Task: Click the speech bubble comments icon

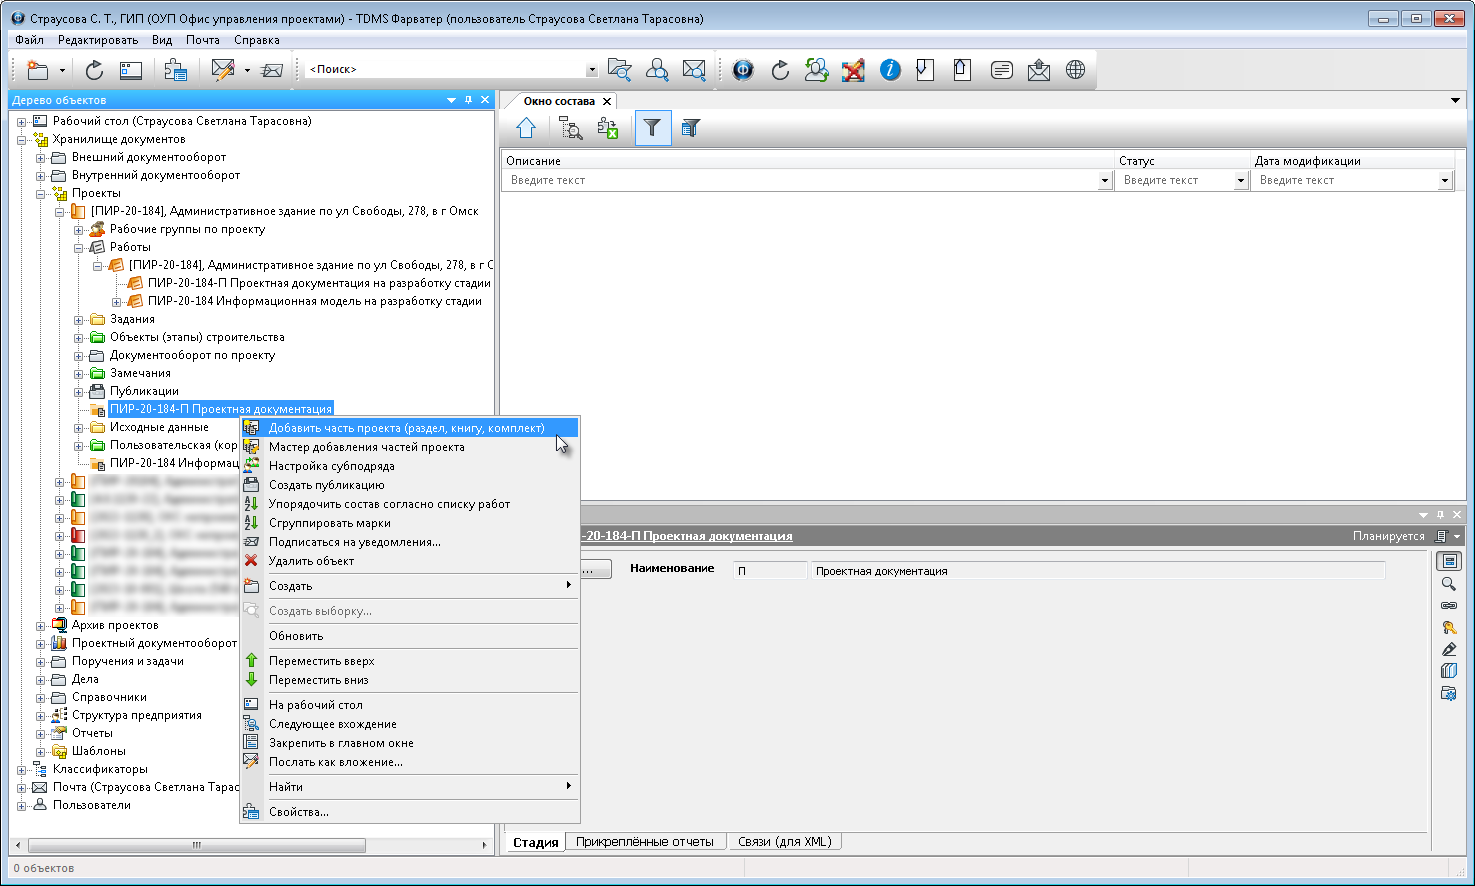Action: coord(1001,70)
